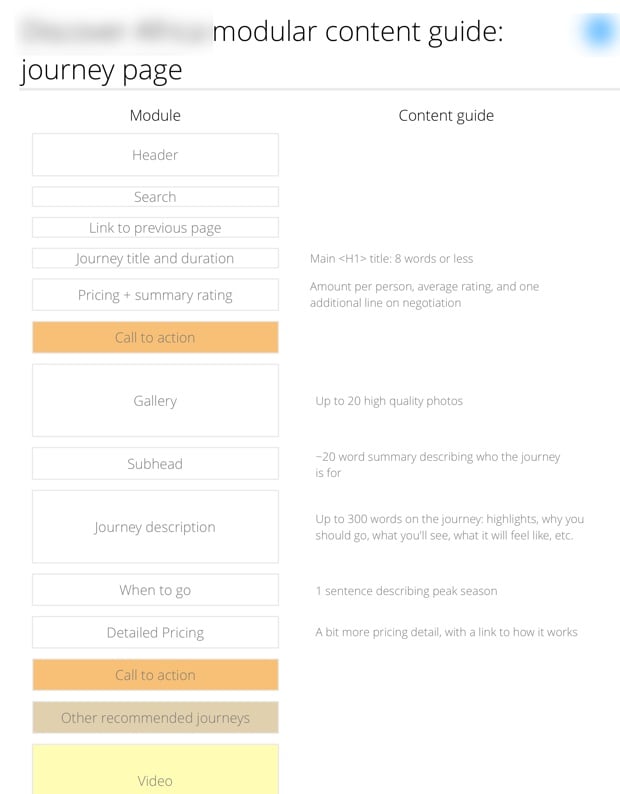Click the Journey description module box
Screen dimensions: 620x794
click(155, 527)
